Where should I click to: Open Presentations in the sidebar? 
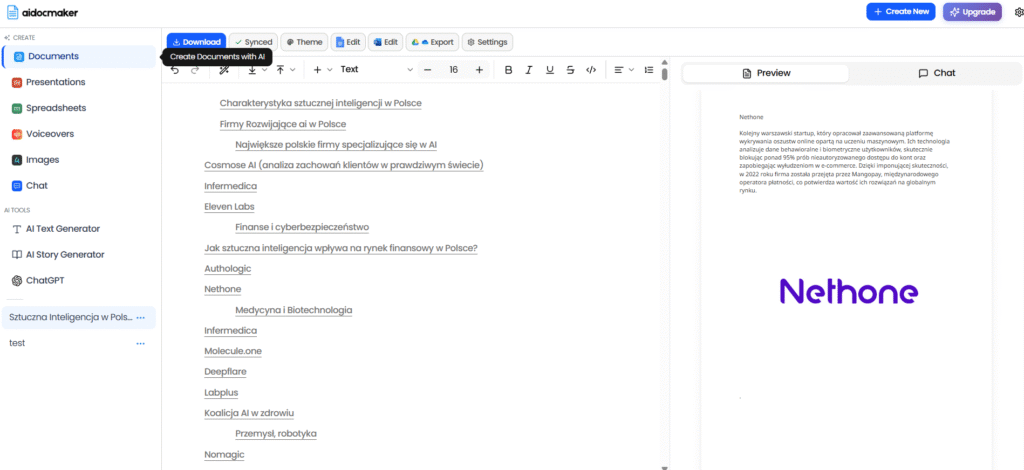tap(79, 82)
